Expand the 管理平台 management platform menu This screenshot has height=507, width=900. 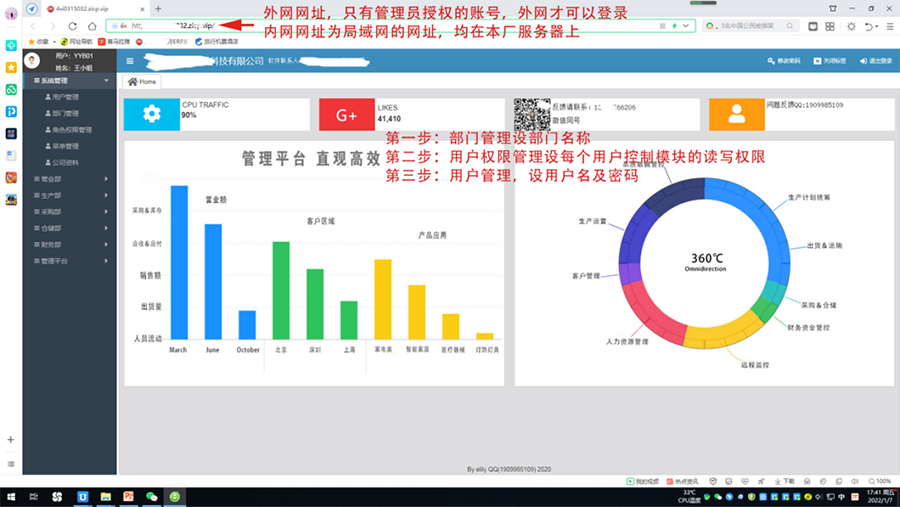click(x=69, y=261)
